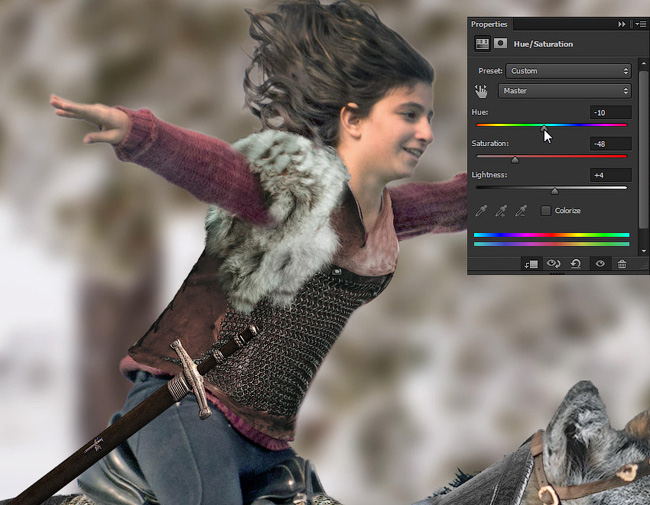Enable the Colorize checkbox
The height and width of the screenshot is (505, 650).
[x=546, y=211]
